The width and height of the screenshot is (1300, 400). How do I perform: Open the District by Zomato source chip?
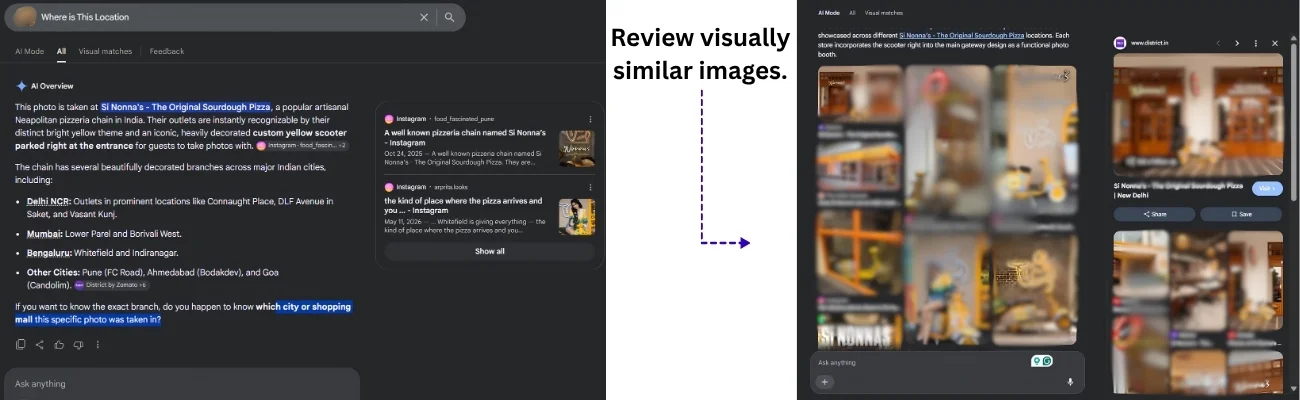[111, 285]
